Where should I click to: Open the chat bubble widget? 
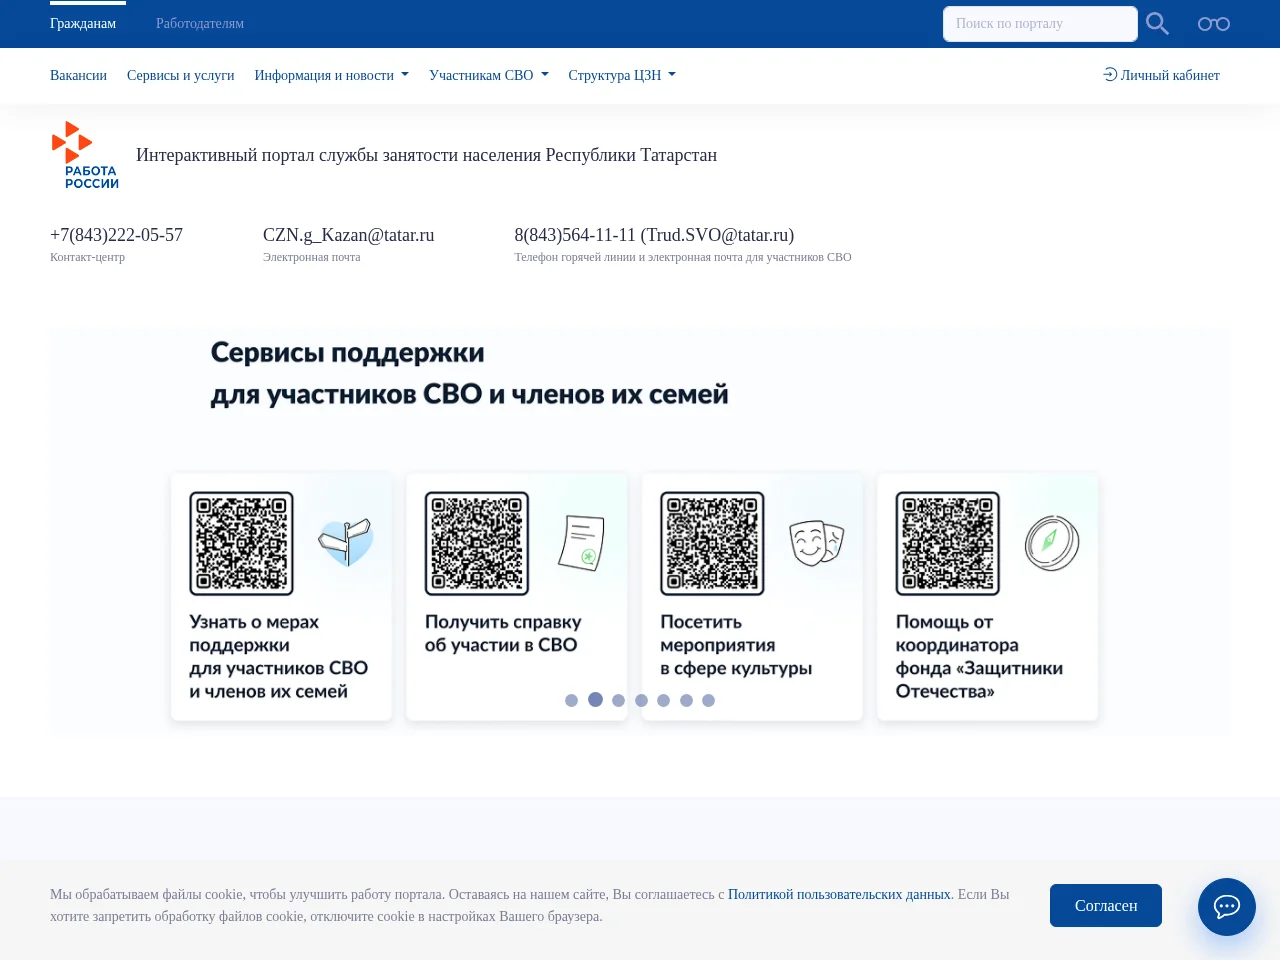[x=1227, y=907]
